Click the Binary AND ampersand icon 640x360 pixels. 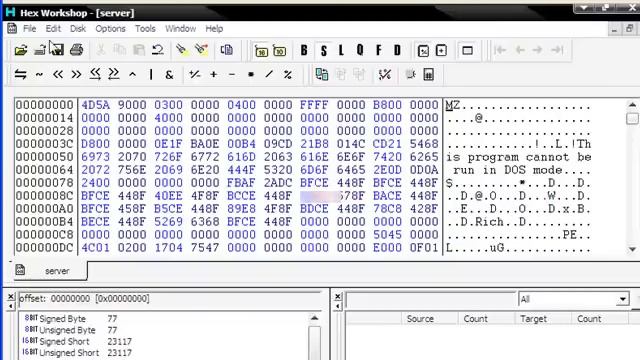coord(169,74)
